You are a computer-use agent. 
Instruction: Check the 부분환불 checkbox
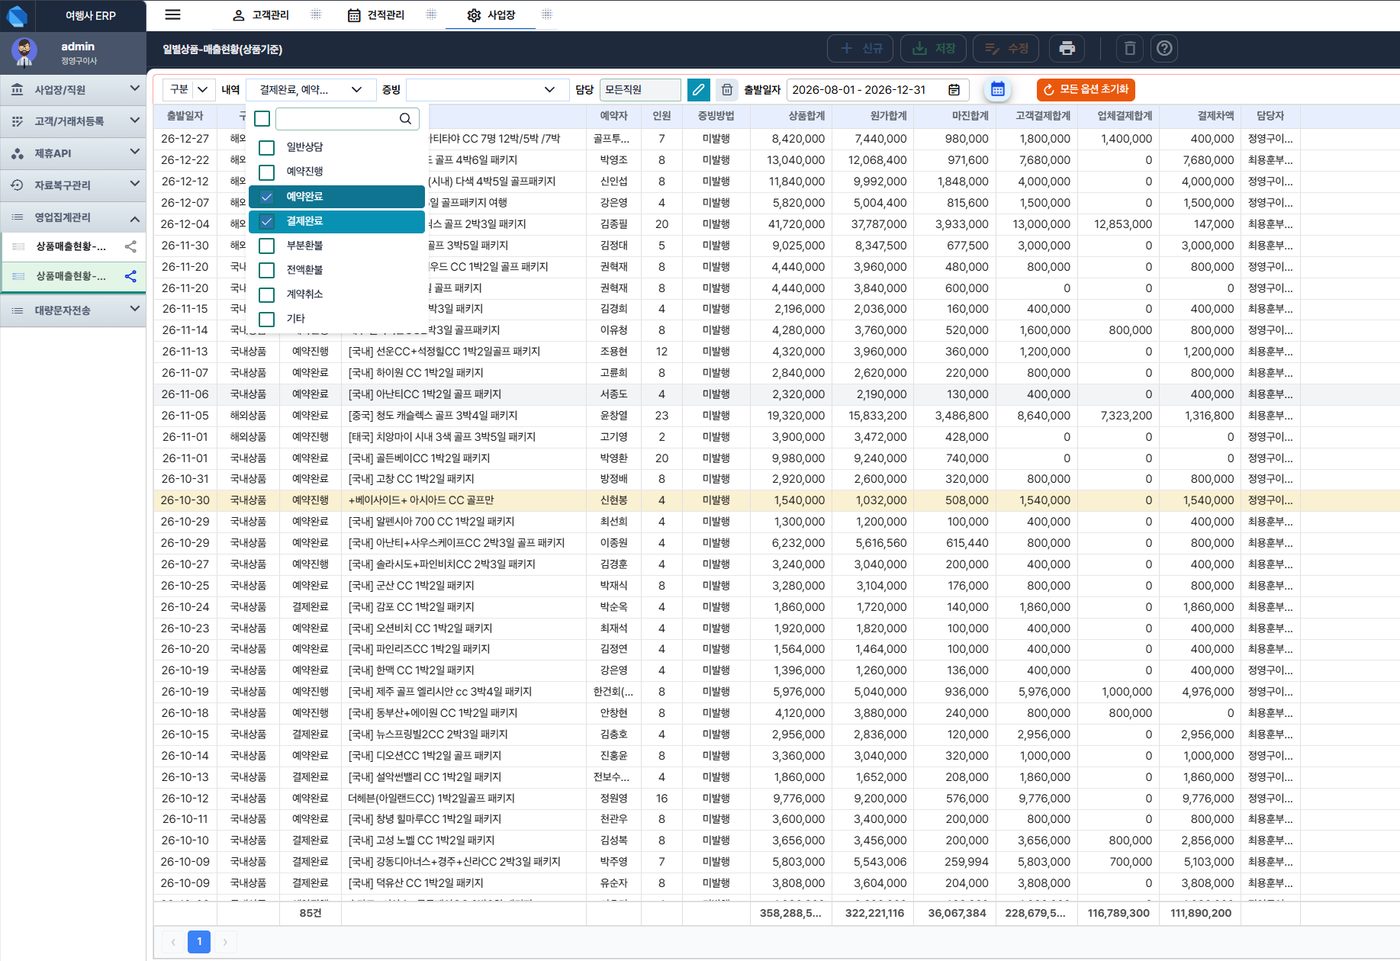click(x=267, y=246)
